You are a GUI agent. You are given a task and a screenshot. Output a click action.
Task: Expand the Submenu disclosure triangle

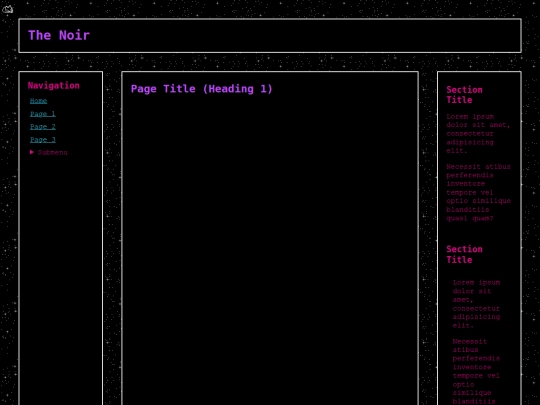click(x=32, y=152)
